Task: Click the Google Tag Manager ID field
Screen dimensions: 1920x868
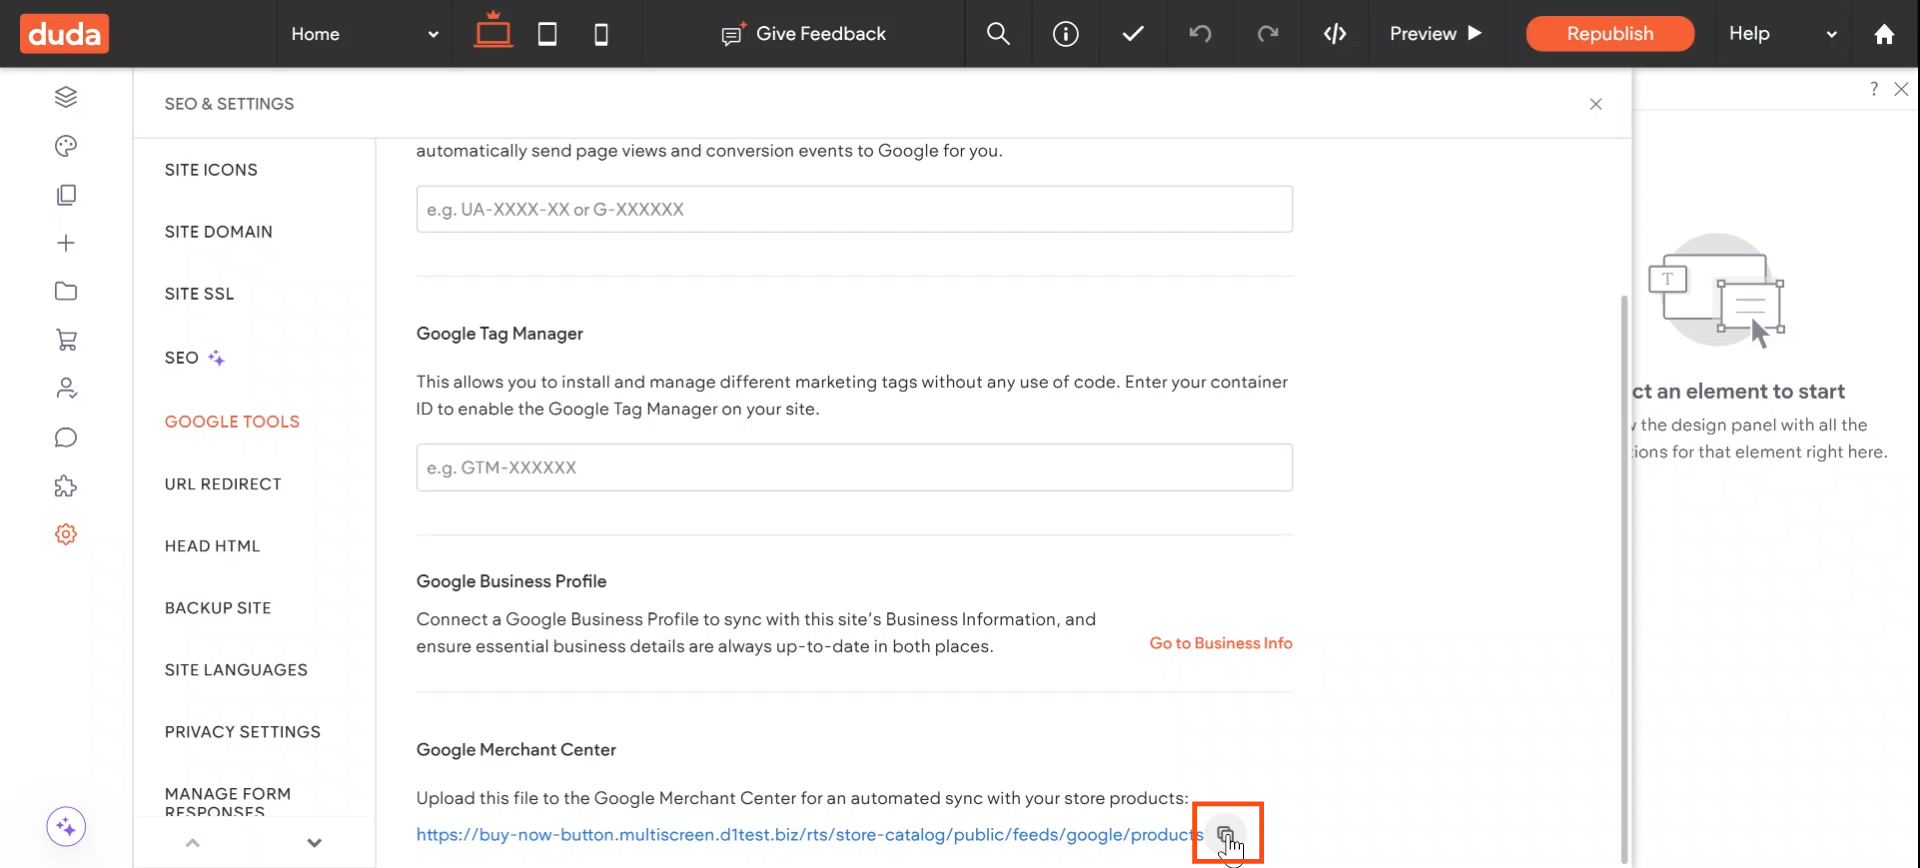Action: click(x=854, y=468)
